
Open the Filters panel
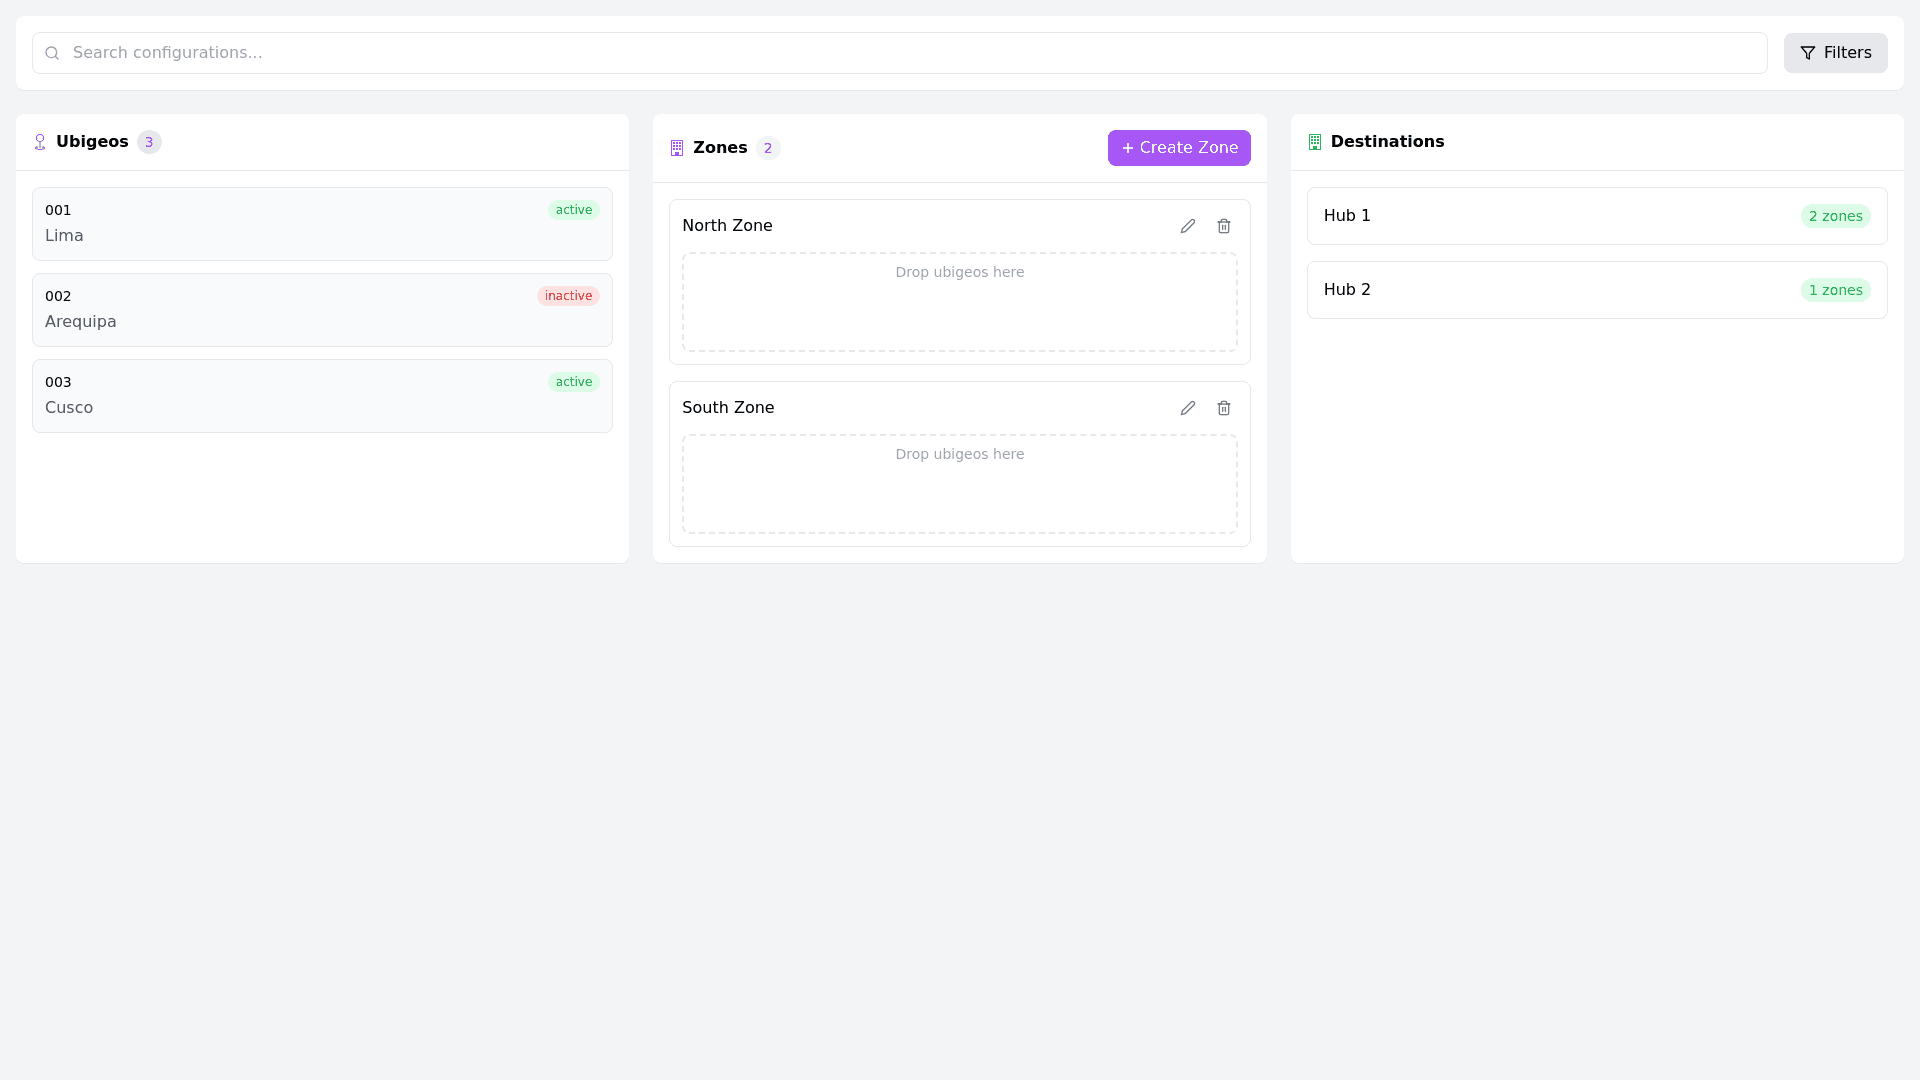click(x=1835, y=53)
